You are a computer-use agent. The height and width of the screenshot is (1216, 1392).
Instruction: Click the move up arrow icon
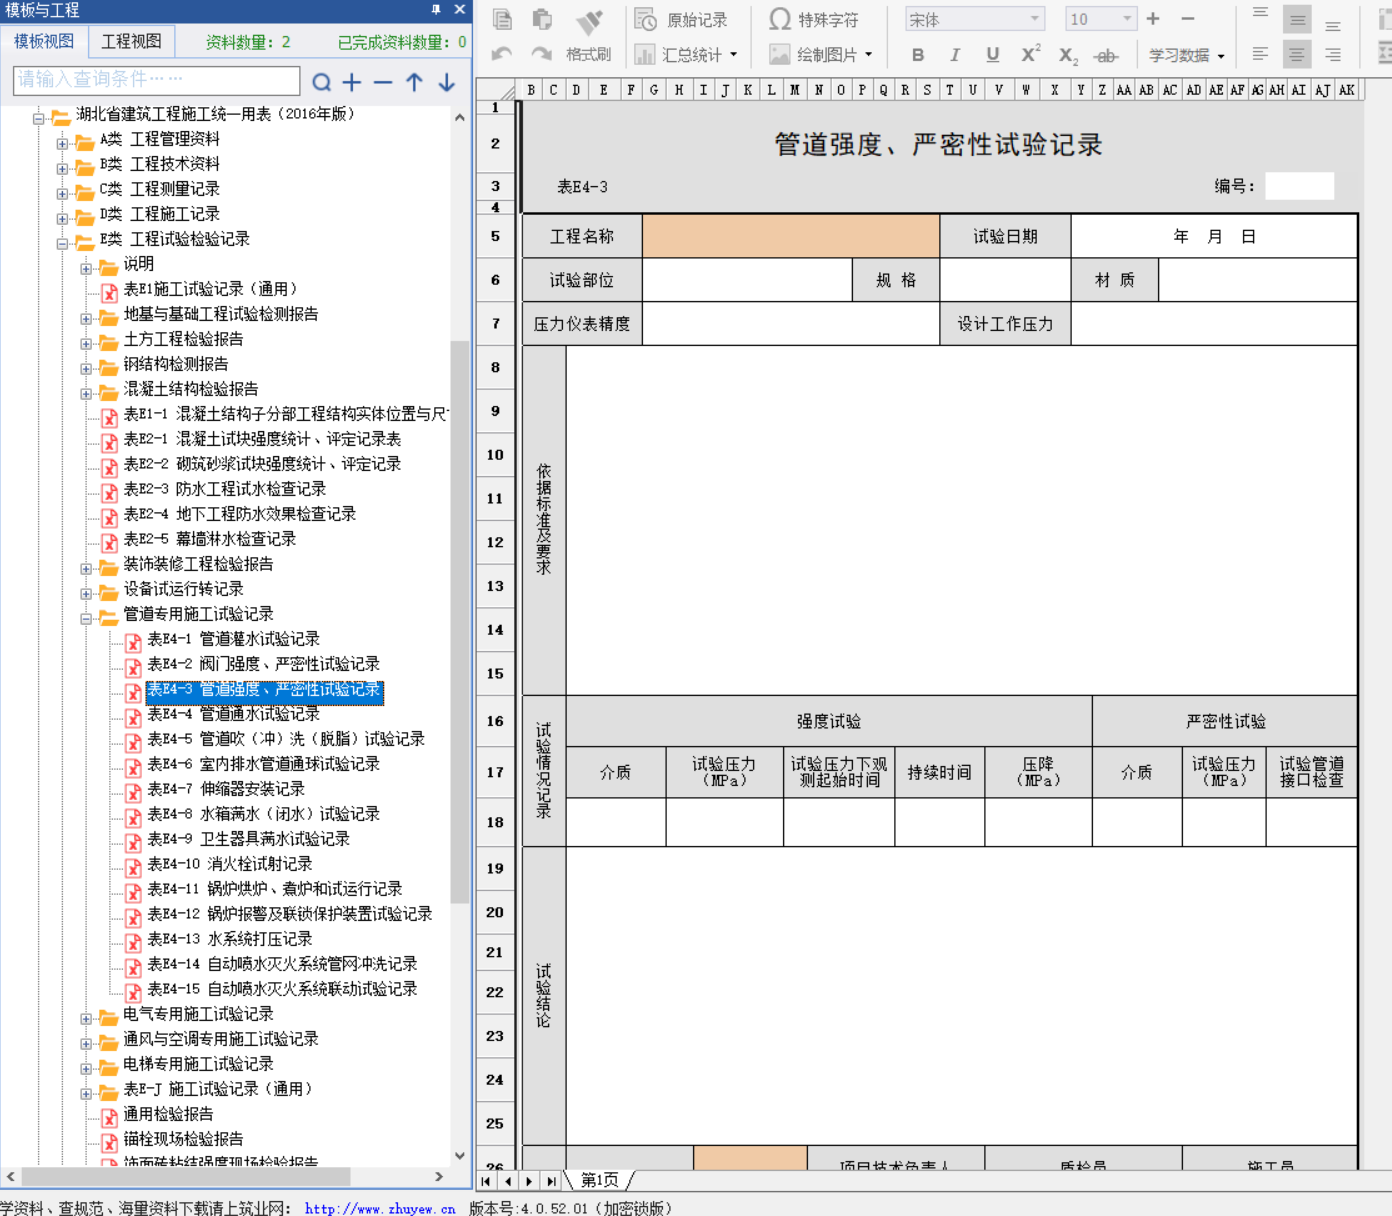[x=414, y=82]
